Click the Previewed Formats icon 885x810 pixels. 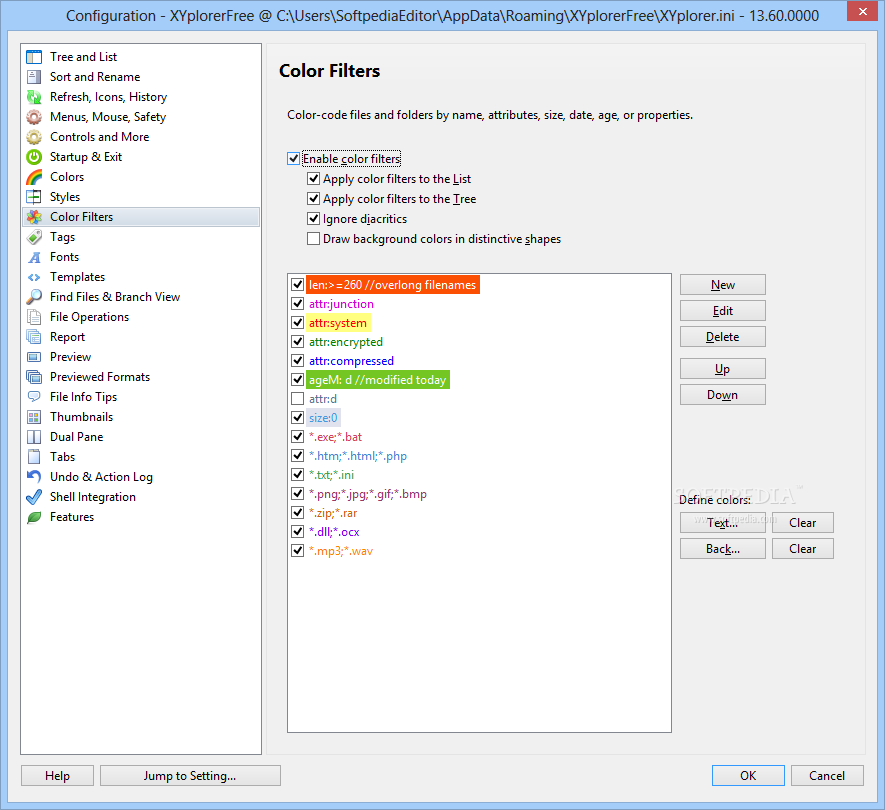pos(34,377)
